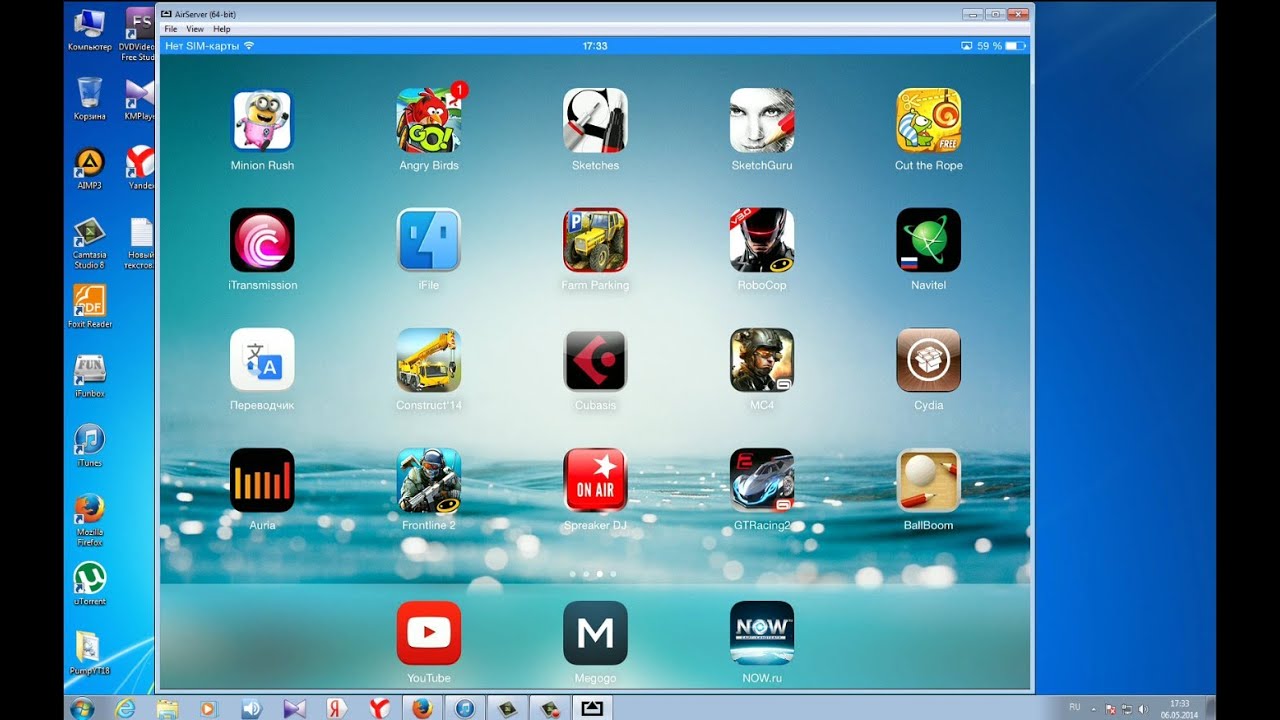Launch the RoboCop game
This screenshot has height=720, width=1280.
[x=762, y=240]
